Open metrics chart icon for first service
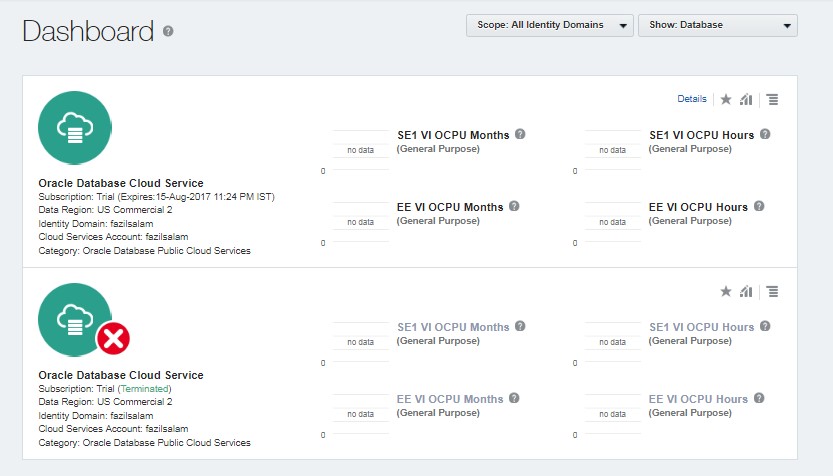The width and height of the screenshot is (833, 476). 746,99
